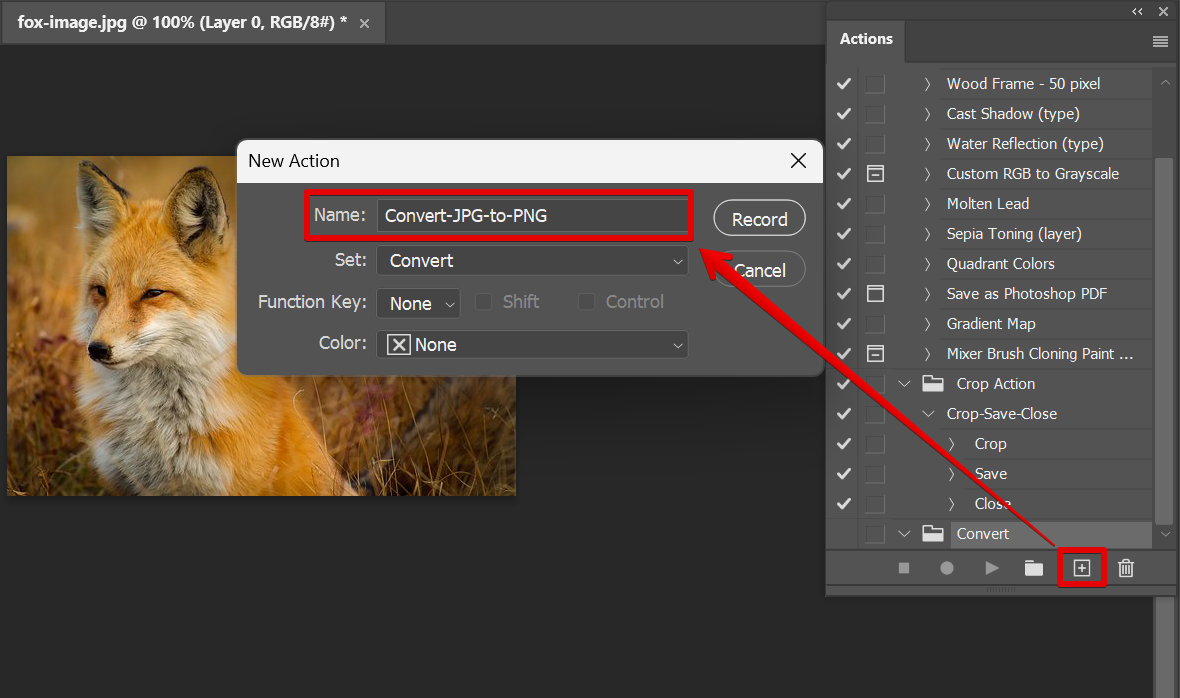Screen dimensions: 1180x698
Task: Uncheck the Water Reflection (type) action
Action: (x=844, y=144)
